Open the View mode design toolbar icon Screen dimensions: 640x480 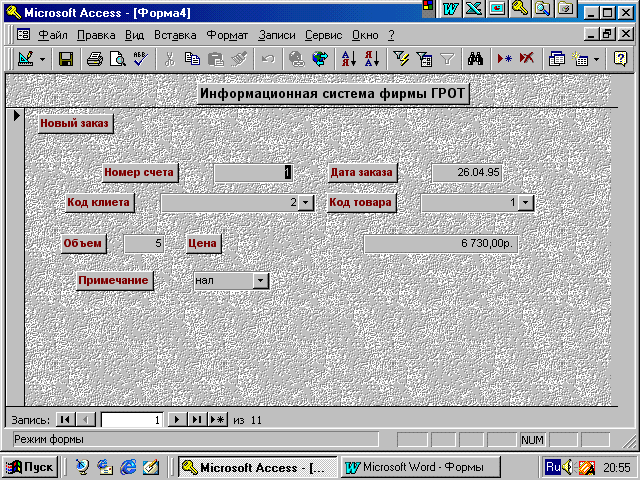tap(26, 59)
